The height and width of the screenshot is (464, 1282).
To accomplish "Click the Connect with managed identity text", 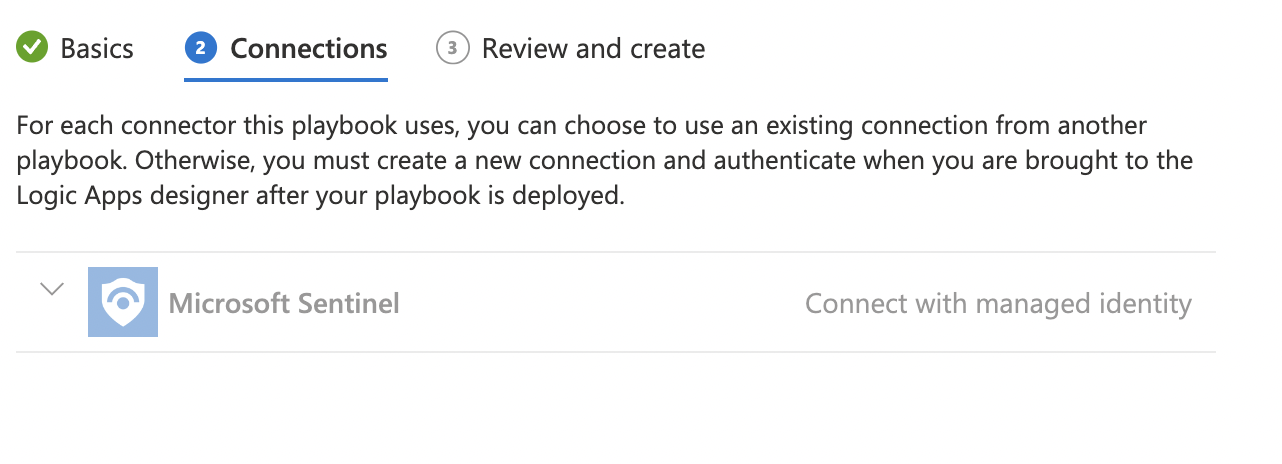I will [x=998, y=303].
